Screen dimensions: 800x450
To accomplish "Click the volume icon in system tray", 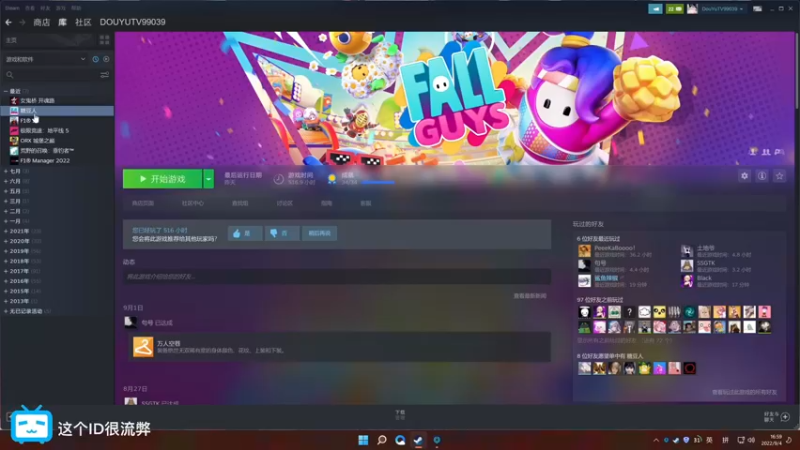I will point(751,440).
